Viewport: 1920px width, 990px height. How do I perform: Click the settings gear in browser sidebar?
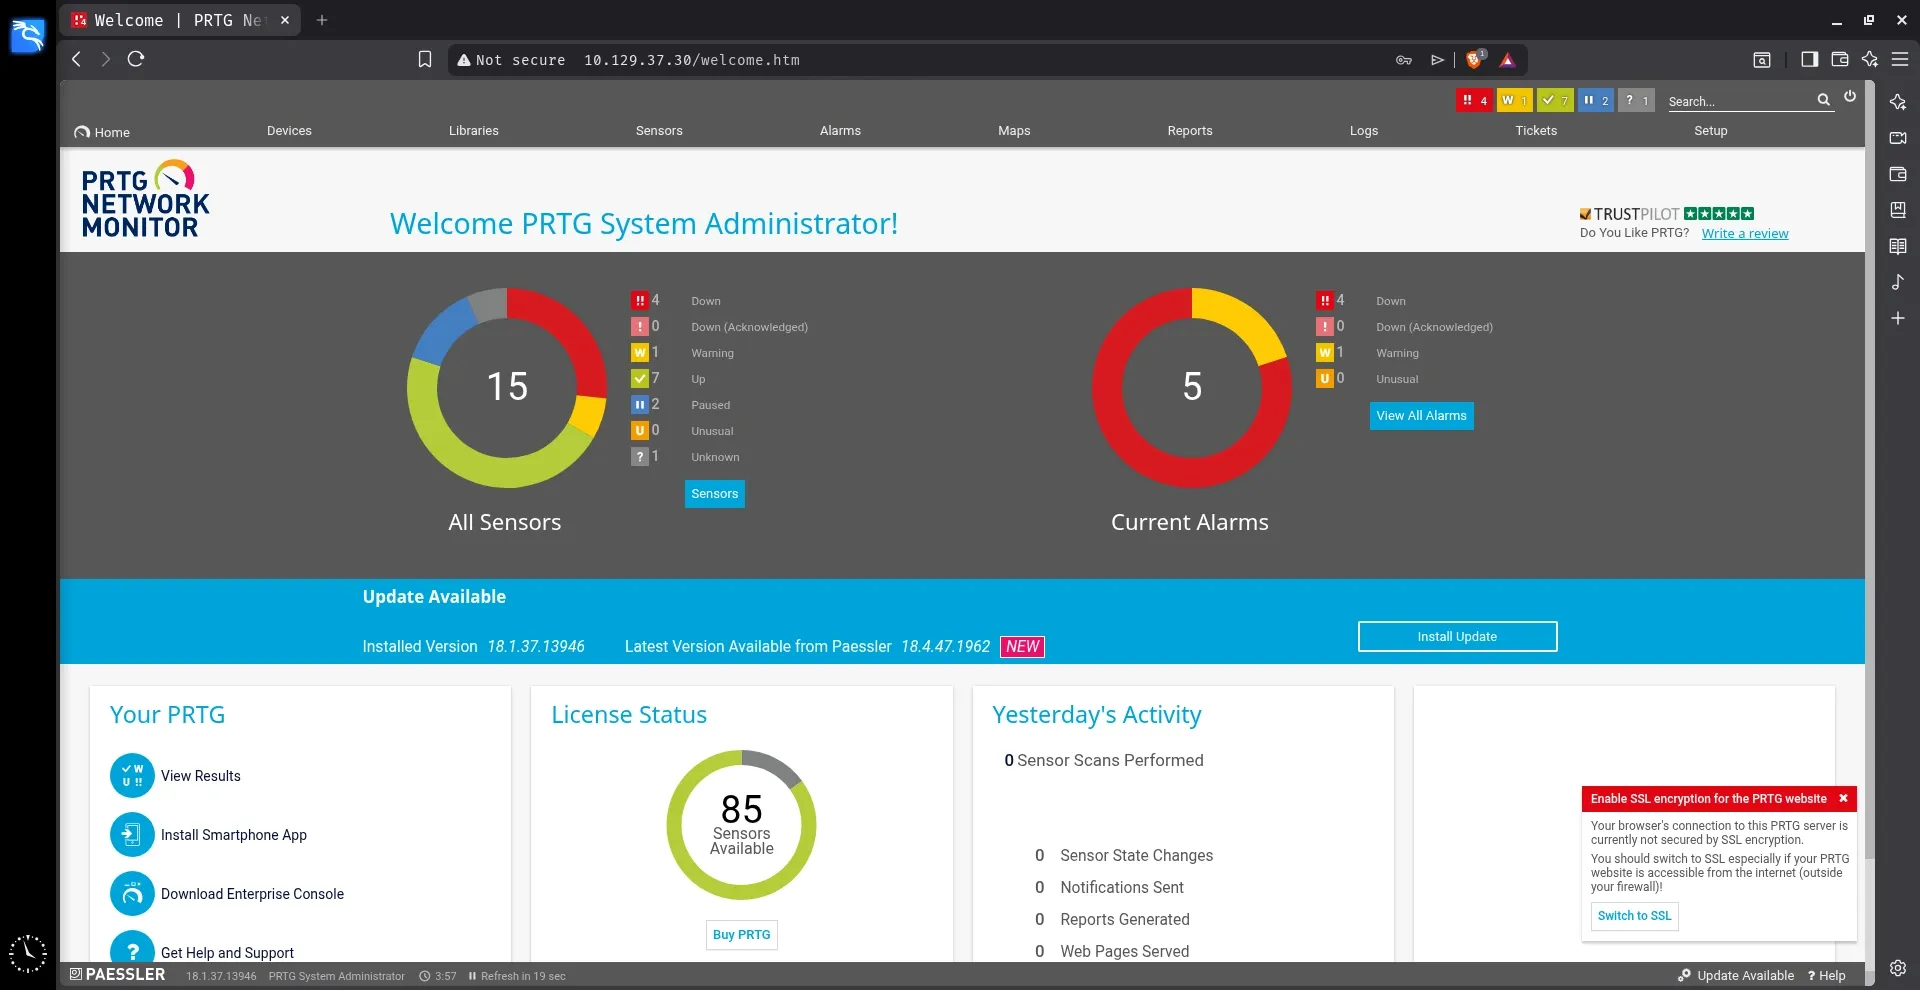coord(1898,967)
